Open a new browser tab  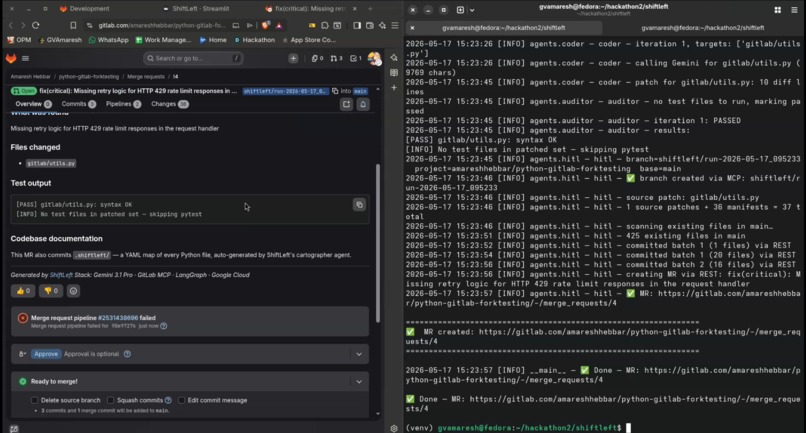pos(370,9)
